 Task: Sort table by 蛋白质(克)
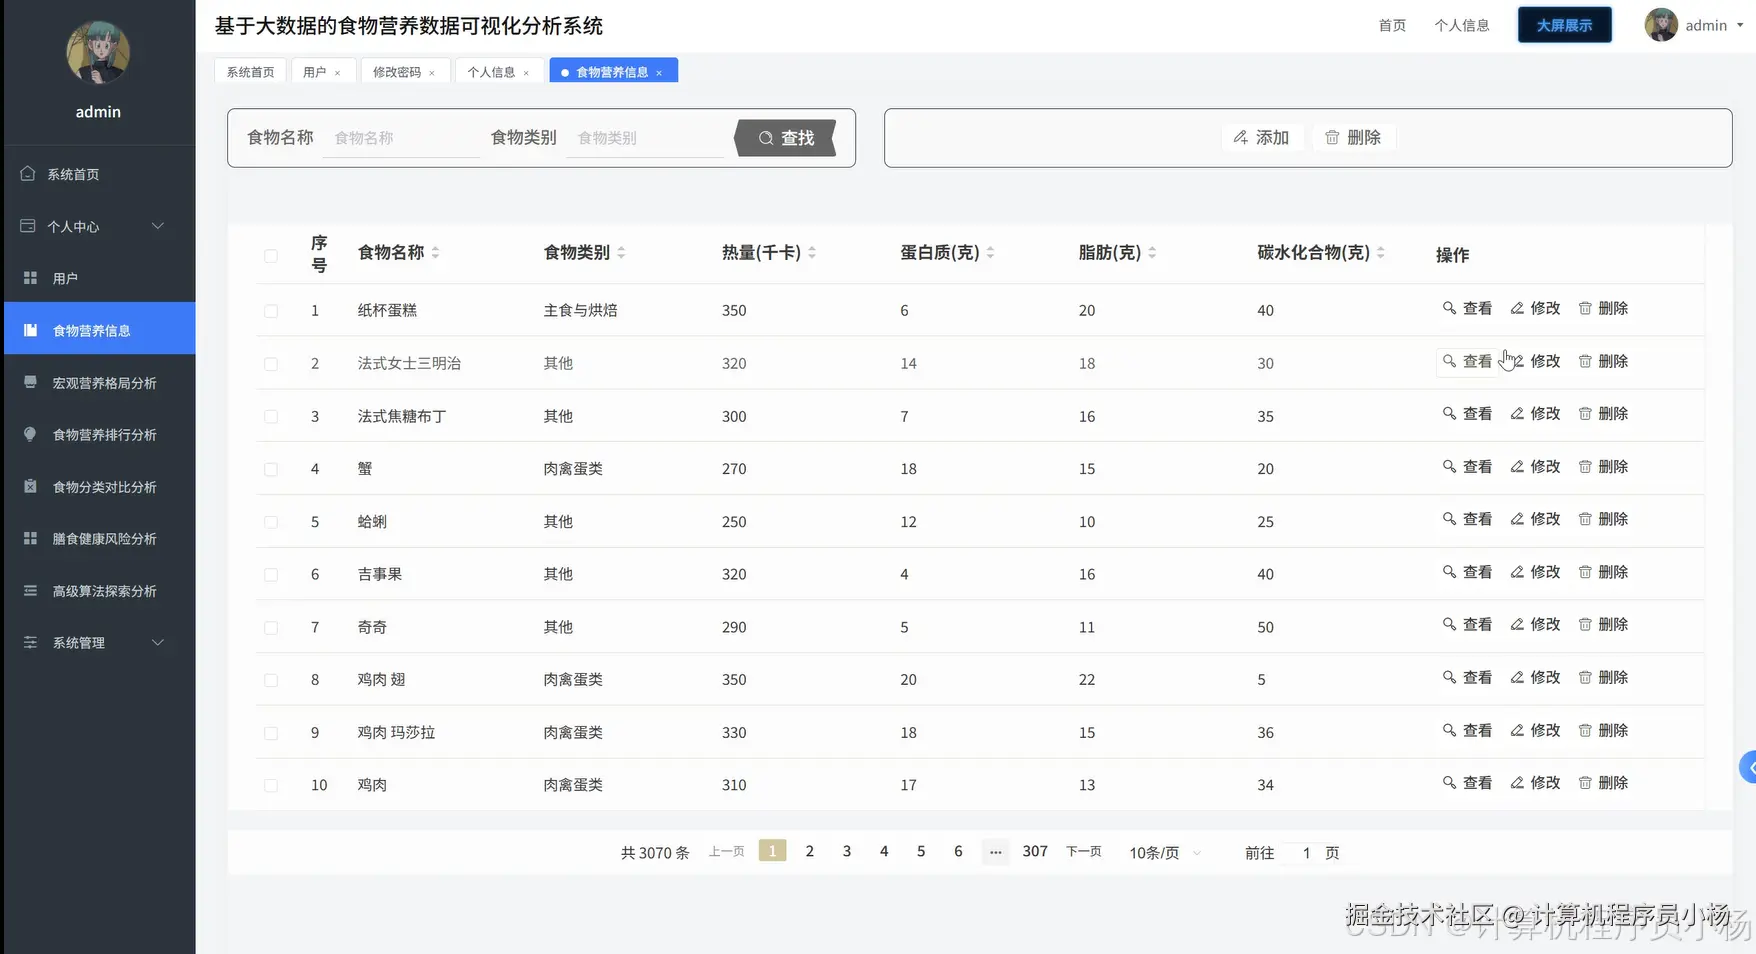point(990,253)
